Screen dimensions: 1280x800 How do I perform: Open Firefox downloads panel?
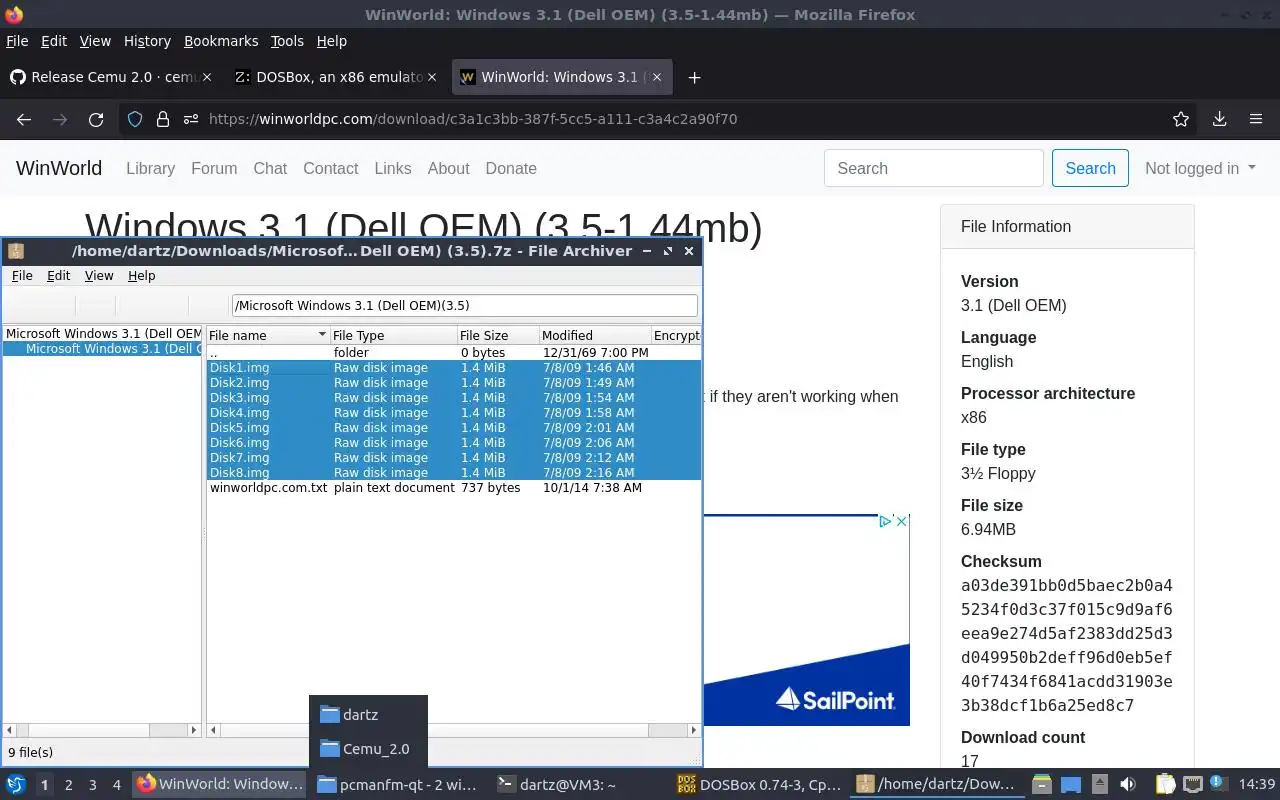point(1219,119)
